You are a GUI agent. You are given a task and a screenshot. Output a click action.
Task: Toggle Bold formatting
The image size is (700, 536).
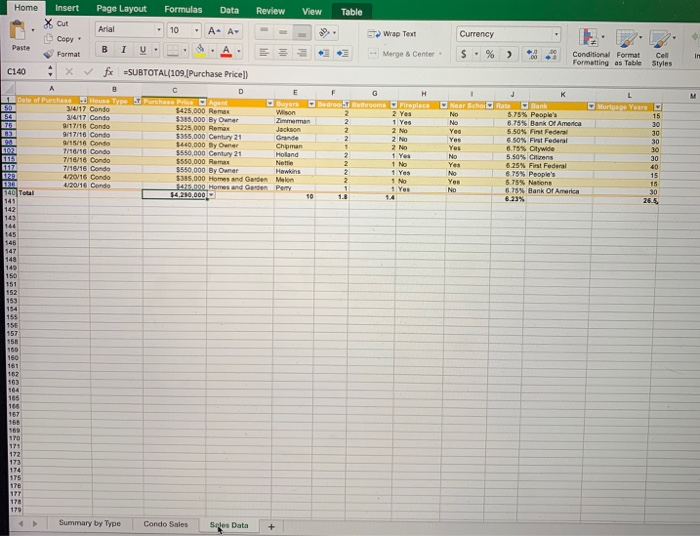pyautogui.click(x=104, y=50)
